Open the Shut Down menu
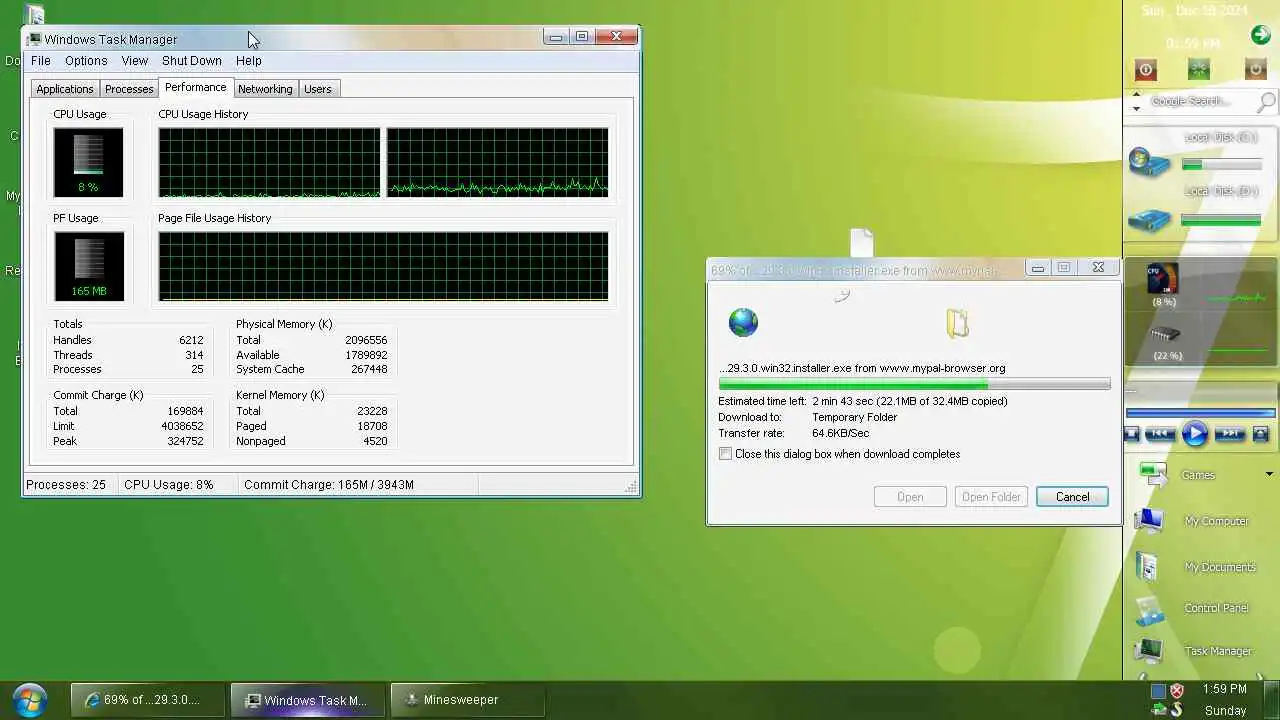 pyautogui.click(x=192, y=61)
